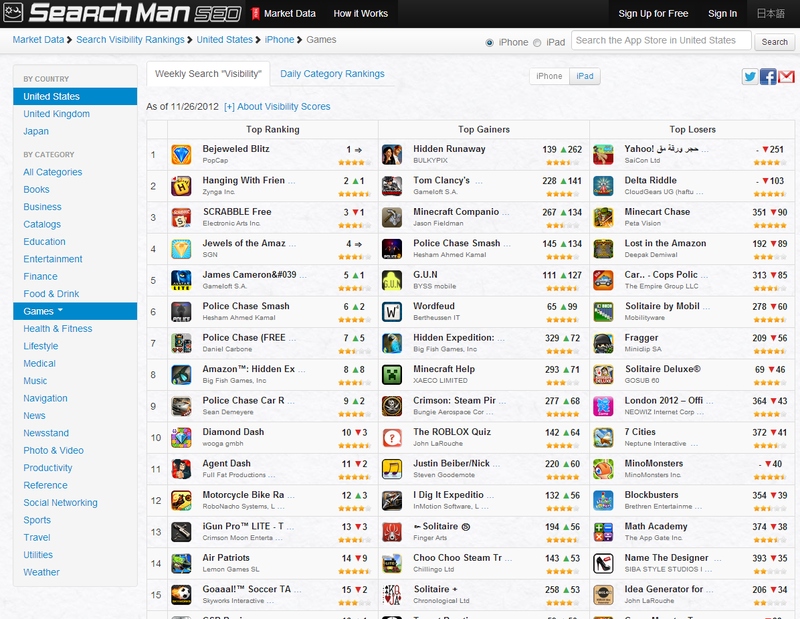Select Japan in country list
This screenshot has width=800, height=619.
[x=36, y=131]
